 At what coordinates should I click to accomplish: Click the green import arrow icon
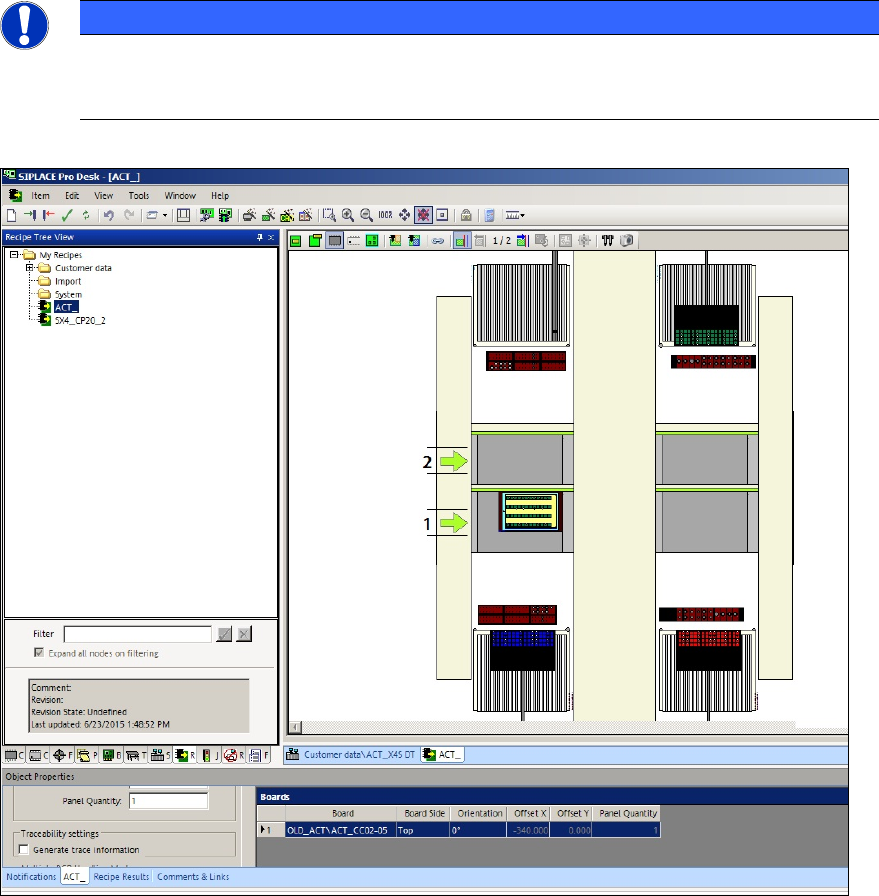(30, 215)
